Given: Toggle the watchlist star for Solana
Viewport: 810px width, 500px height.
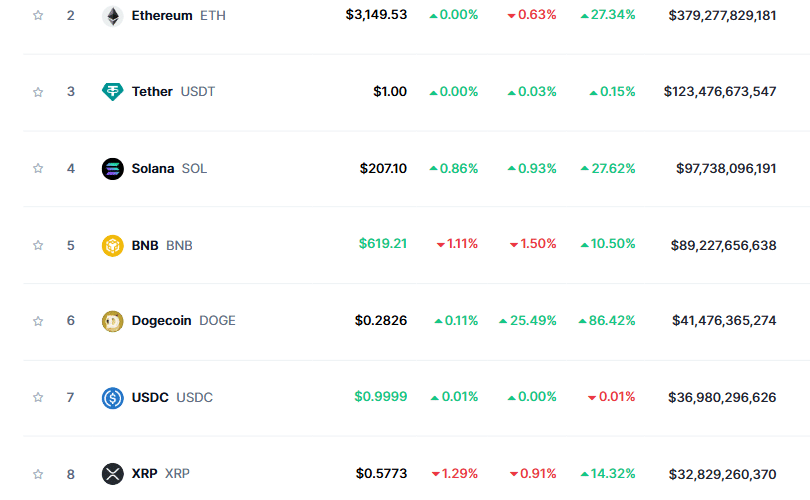Looking at the screenshot, I should click(38, 168).
